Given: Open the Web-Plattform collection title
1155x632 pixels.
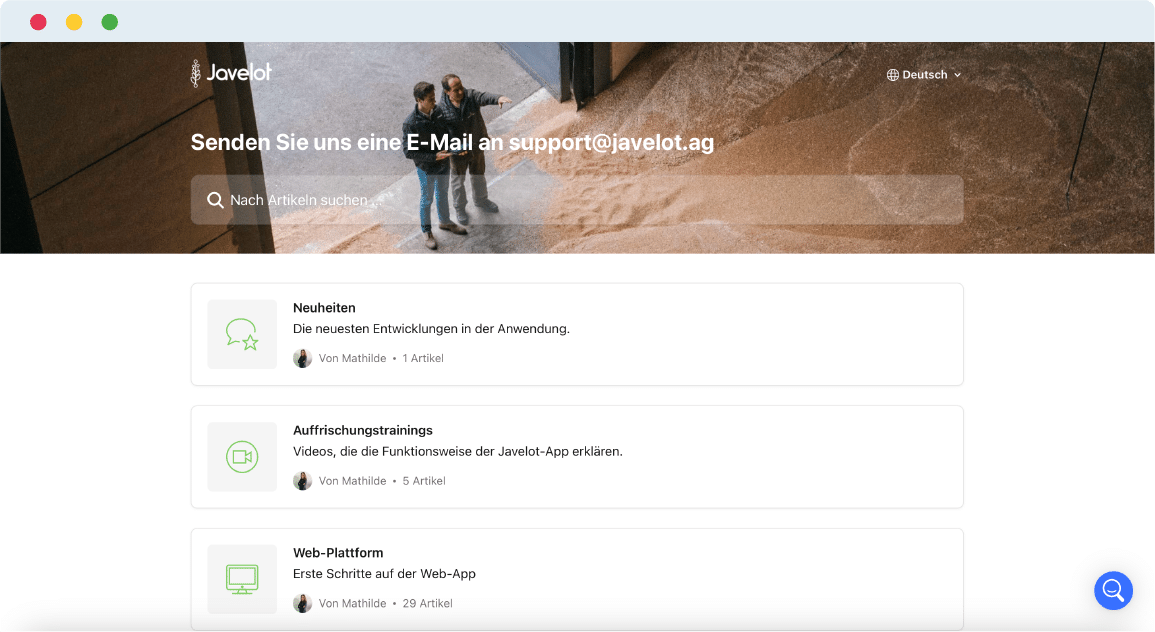Looking at the screenshot, I should click(338, 552).
